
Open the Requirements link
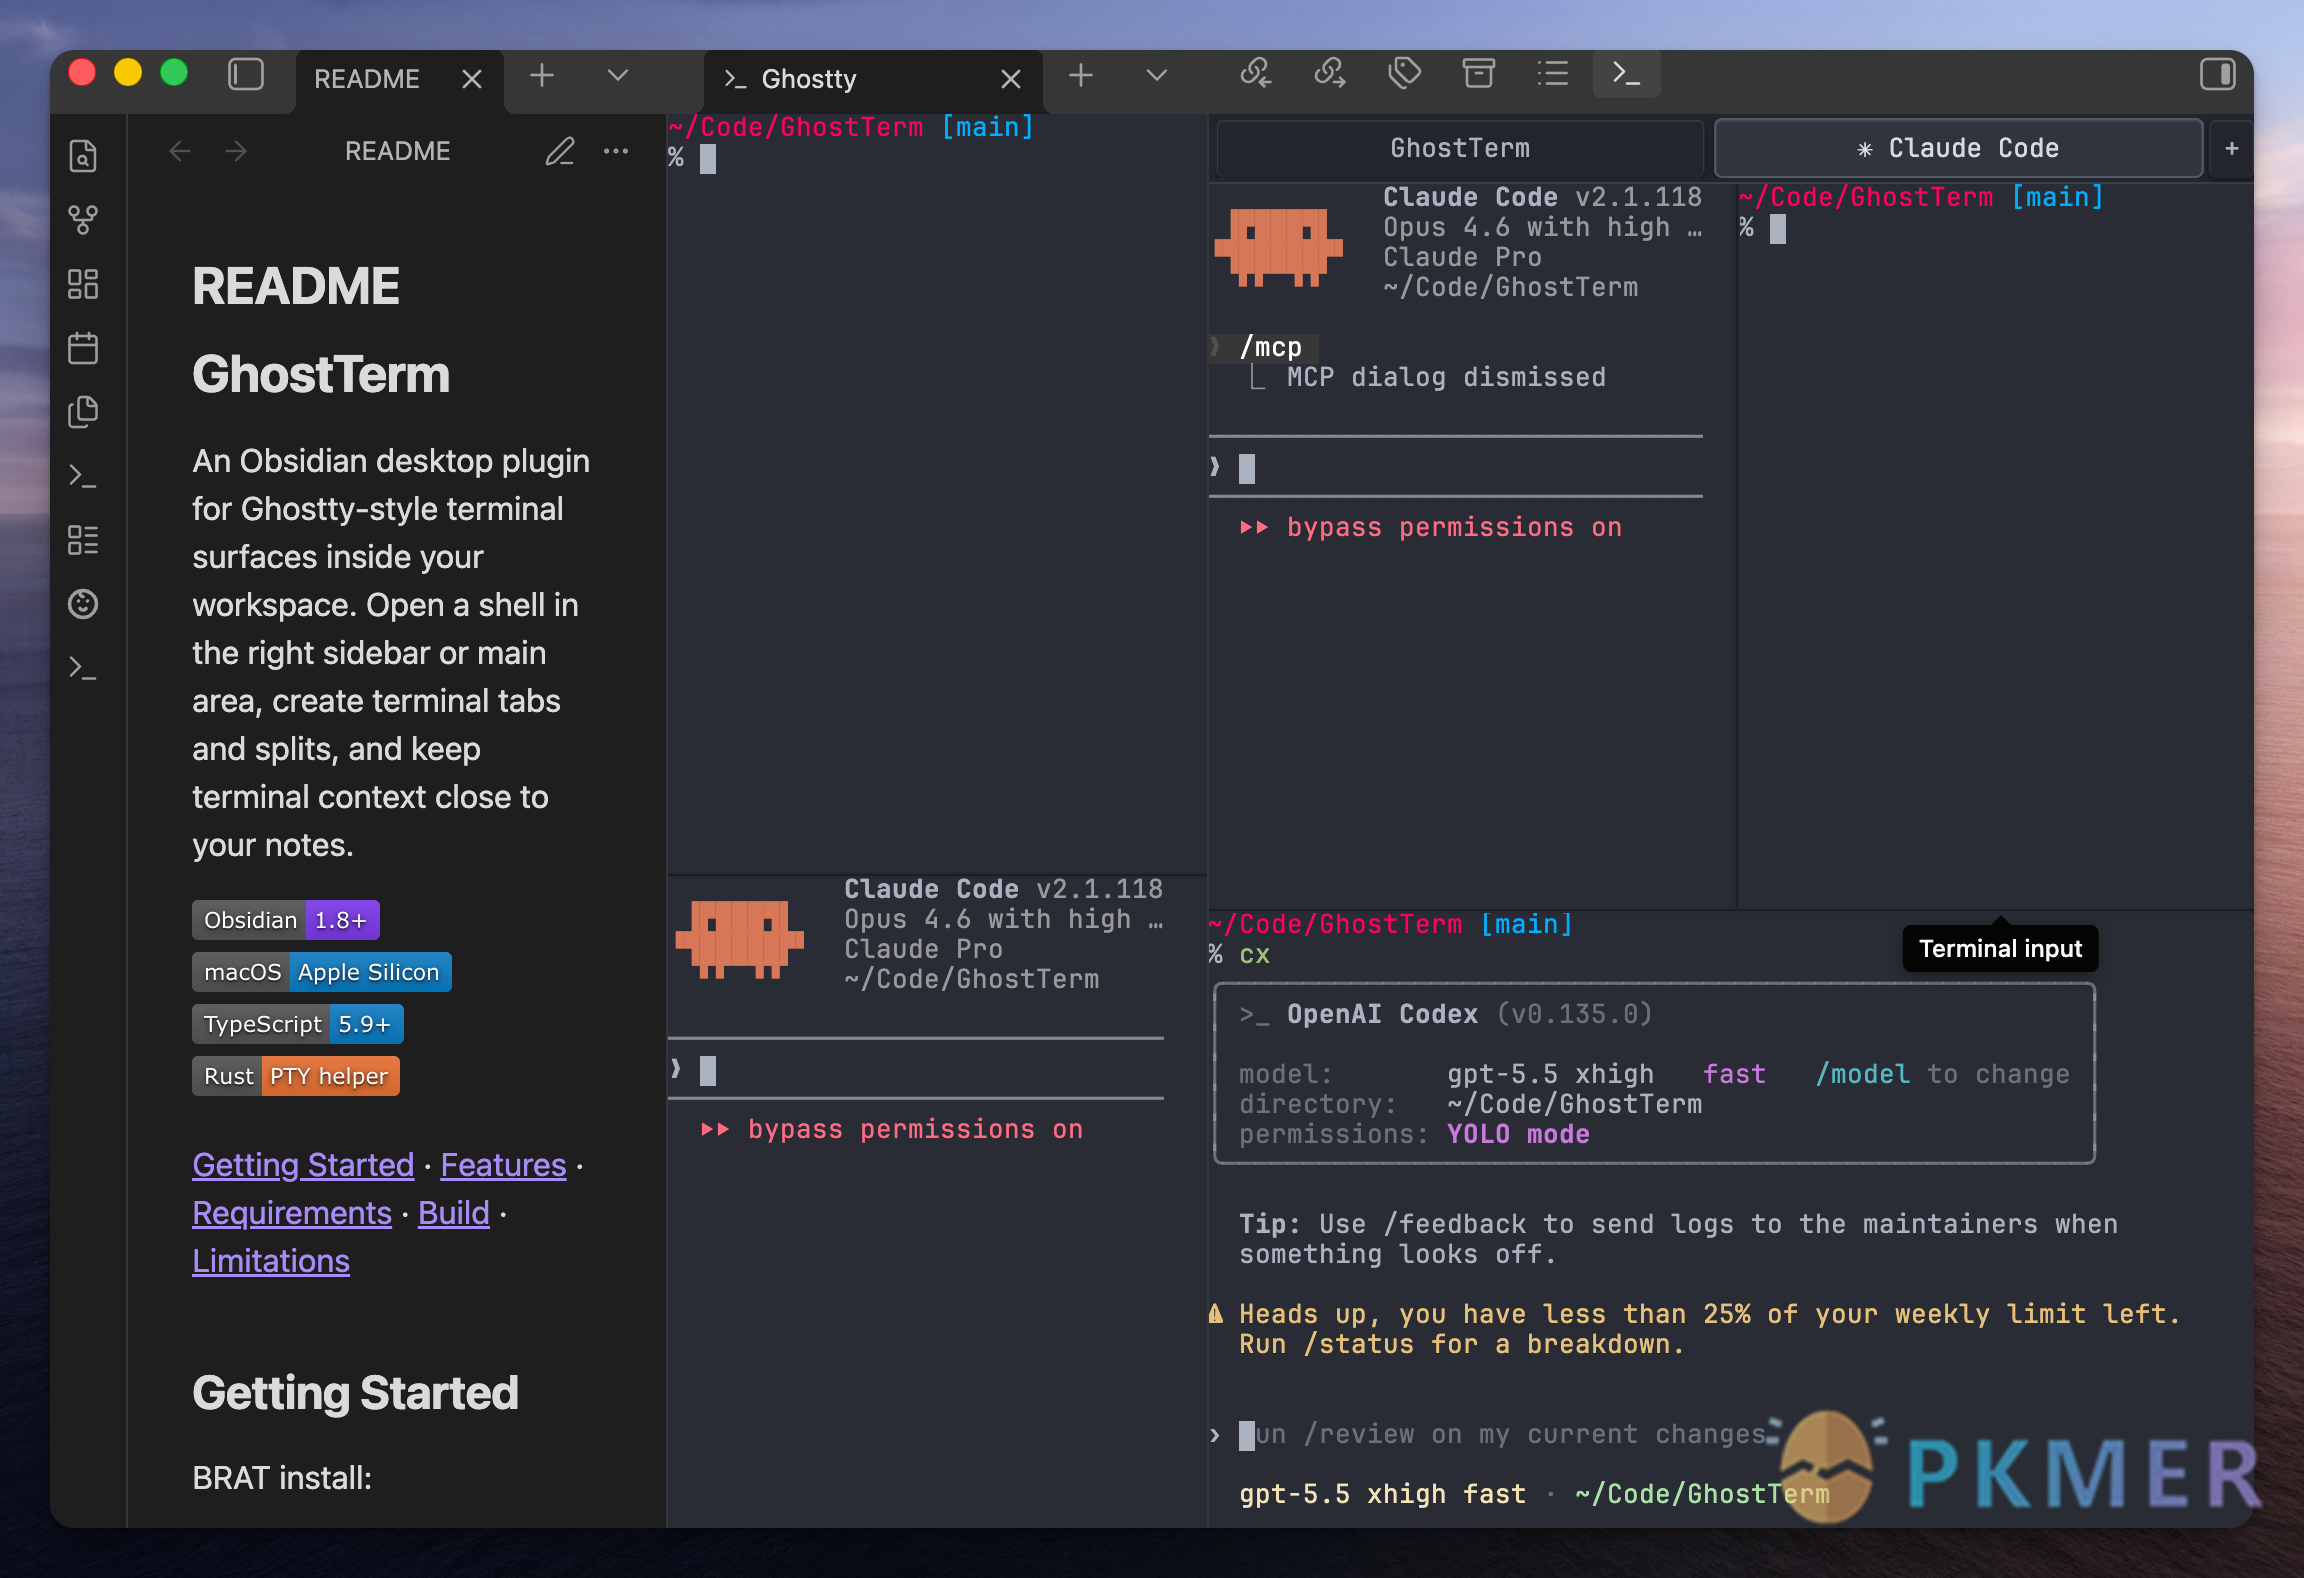pos(292,1213)
